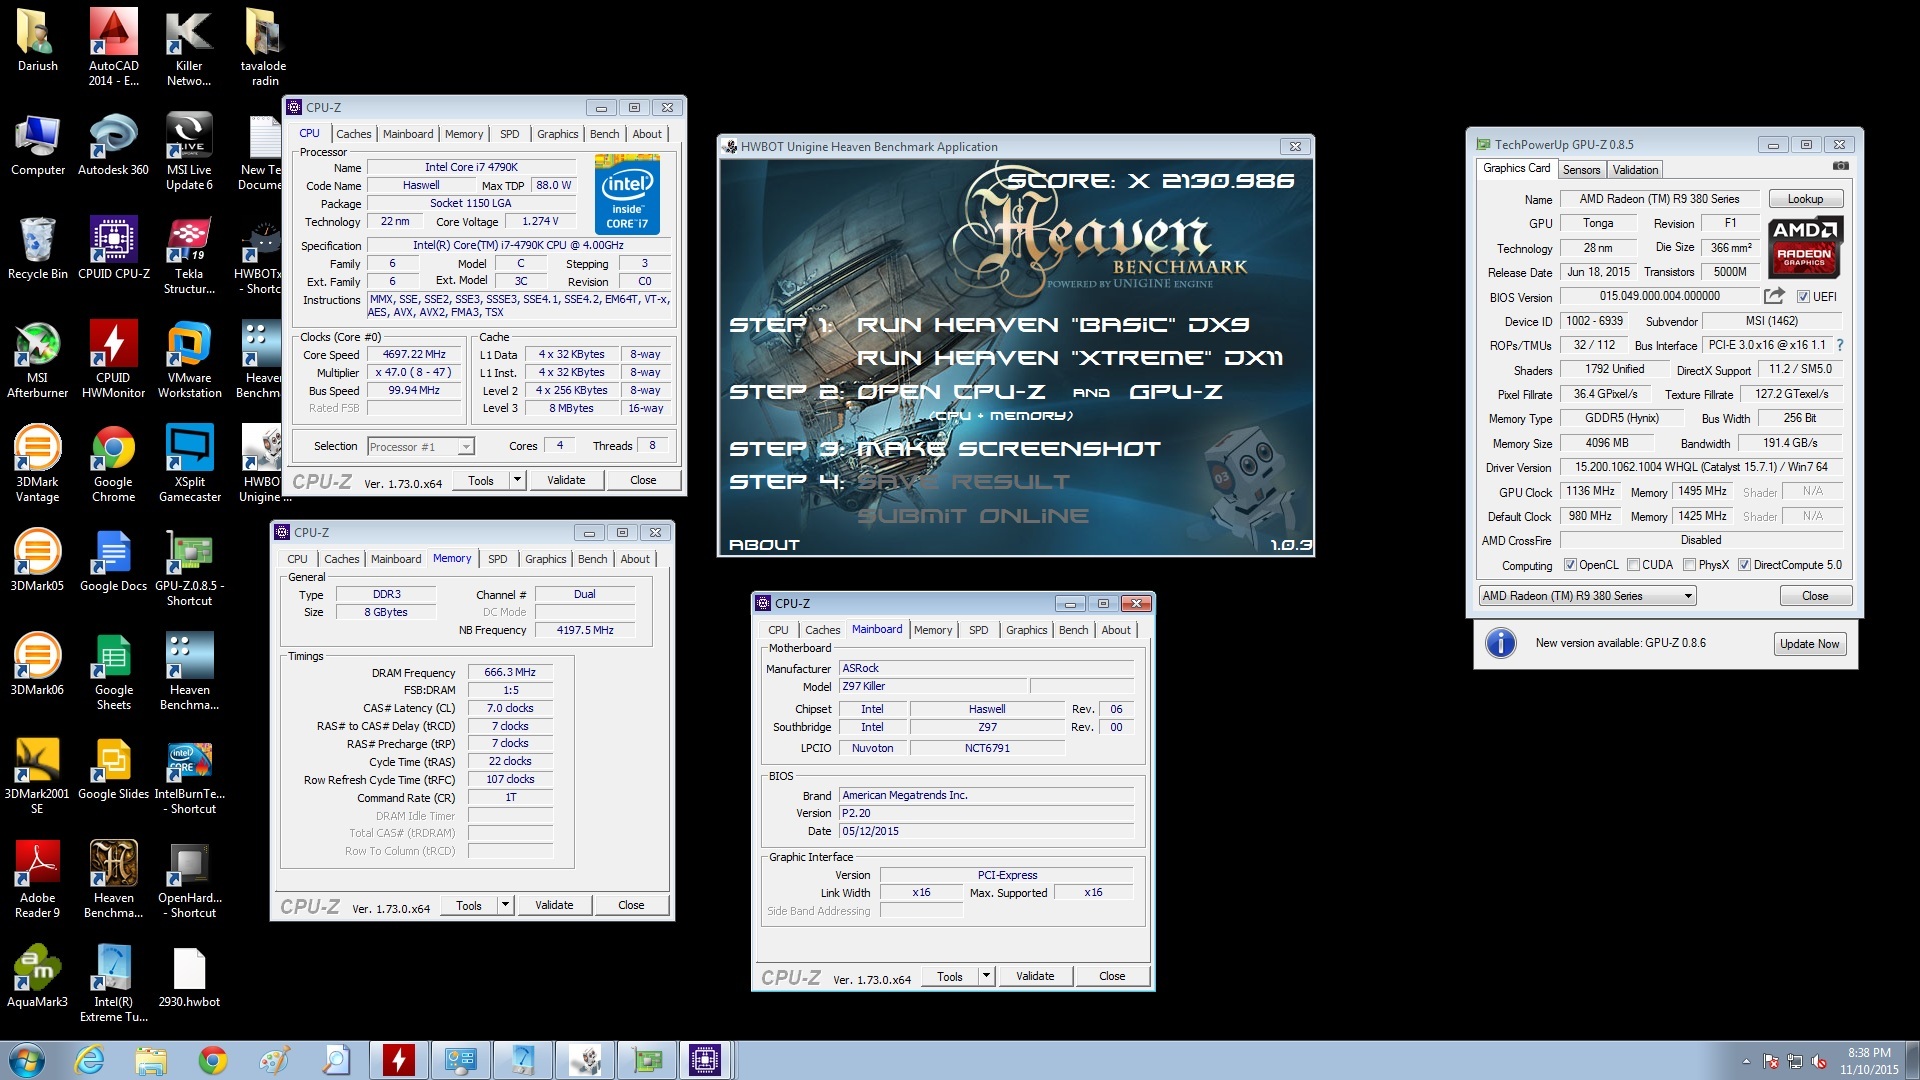Open XSplit Gamecaster desktop icon
The height and width of the screenshot is (1080, 1920).
[x=189, y=462]
